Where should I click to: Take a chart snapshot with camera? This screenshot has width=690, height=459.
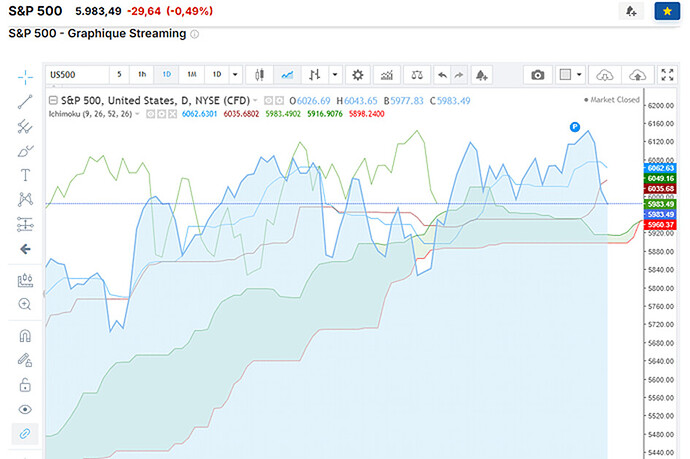[x=537, y=75]
